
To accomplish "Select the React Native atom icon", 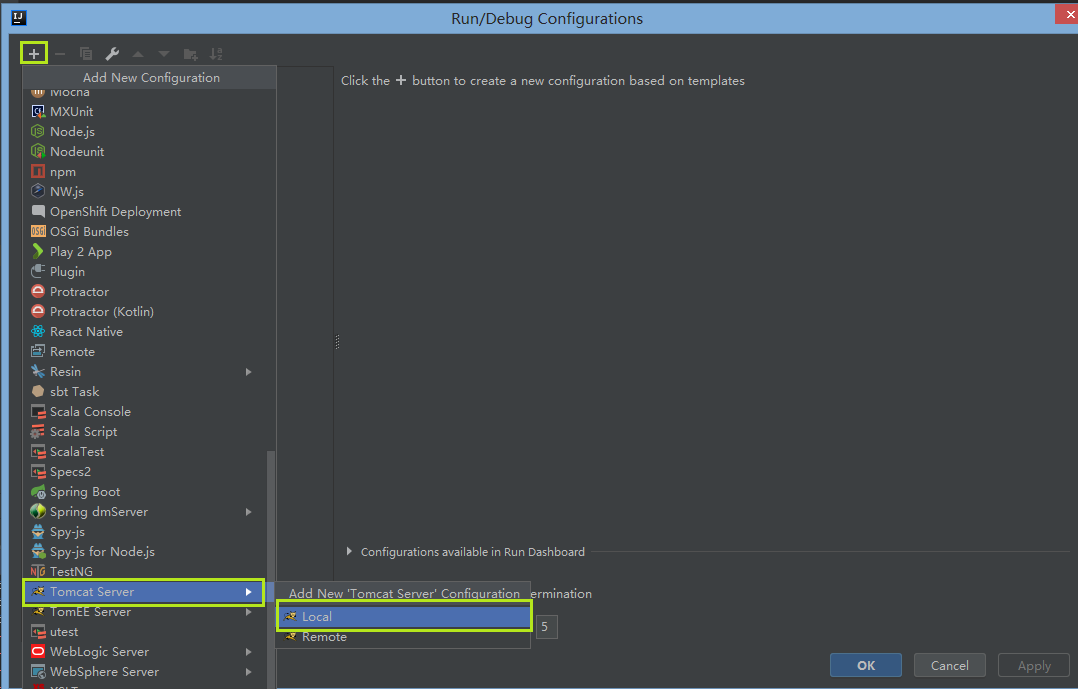I will pyautogui.click(x=38, y=331).
